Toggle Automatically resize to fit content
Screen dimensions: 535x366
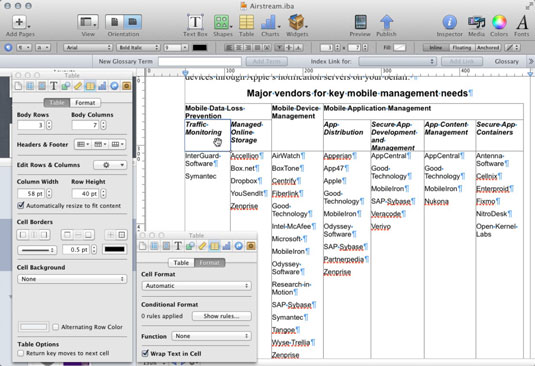coord(21,205)
